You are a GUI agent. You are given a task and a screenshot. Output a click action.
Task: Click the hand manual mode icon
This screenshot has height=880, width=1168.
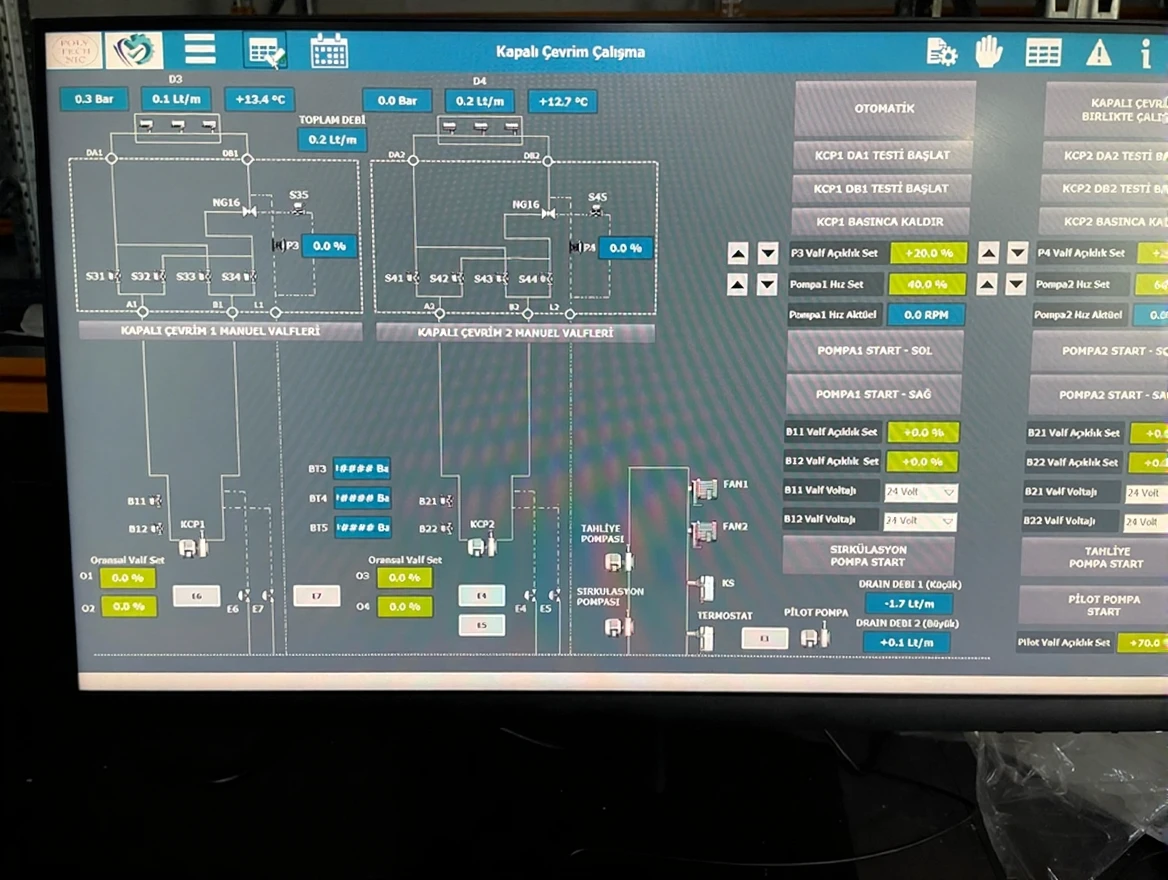point(989,51)
